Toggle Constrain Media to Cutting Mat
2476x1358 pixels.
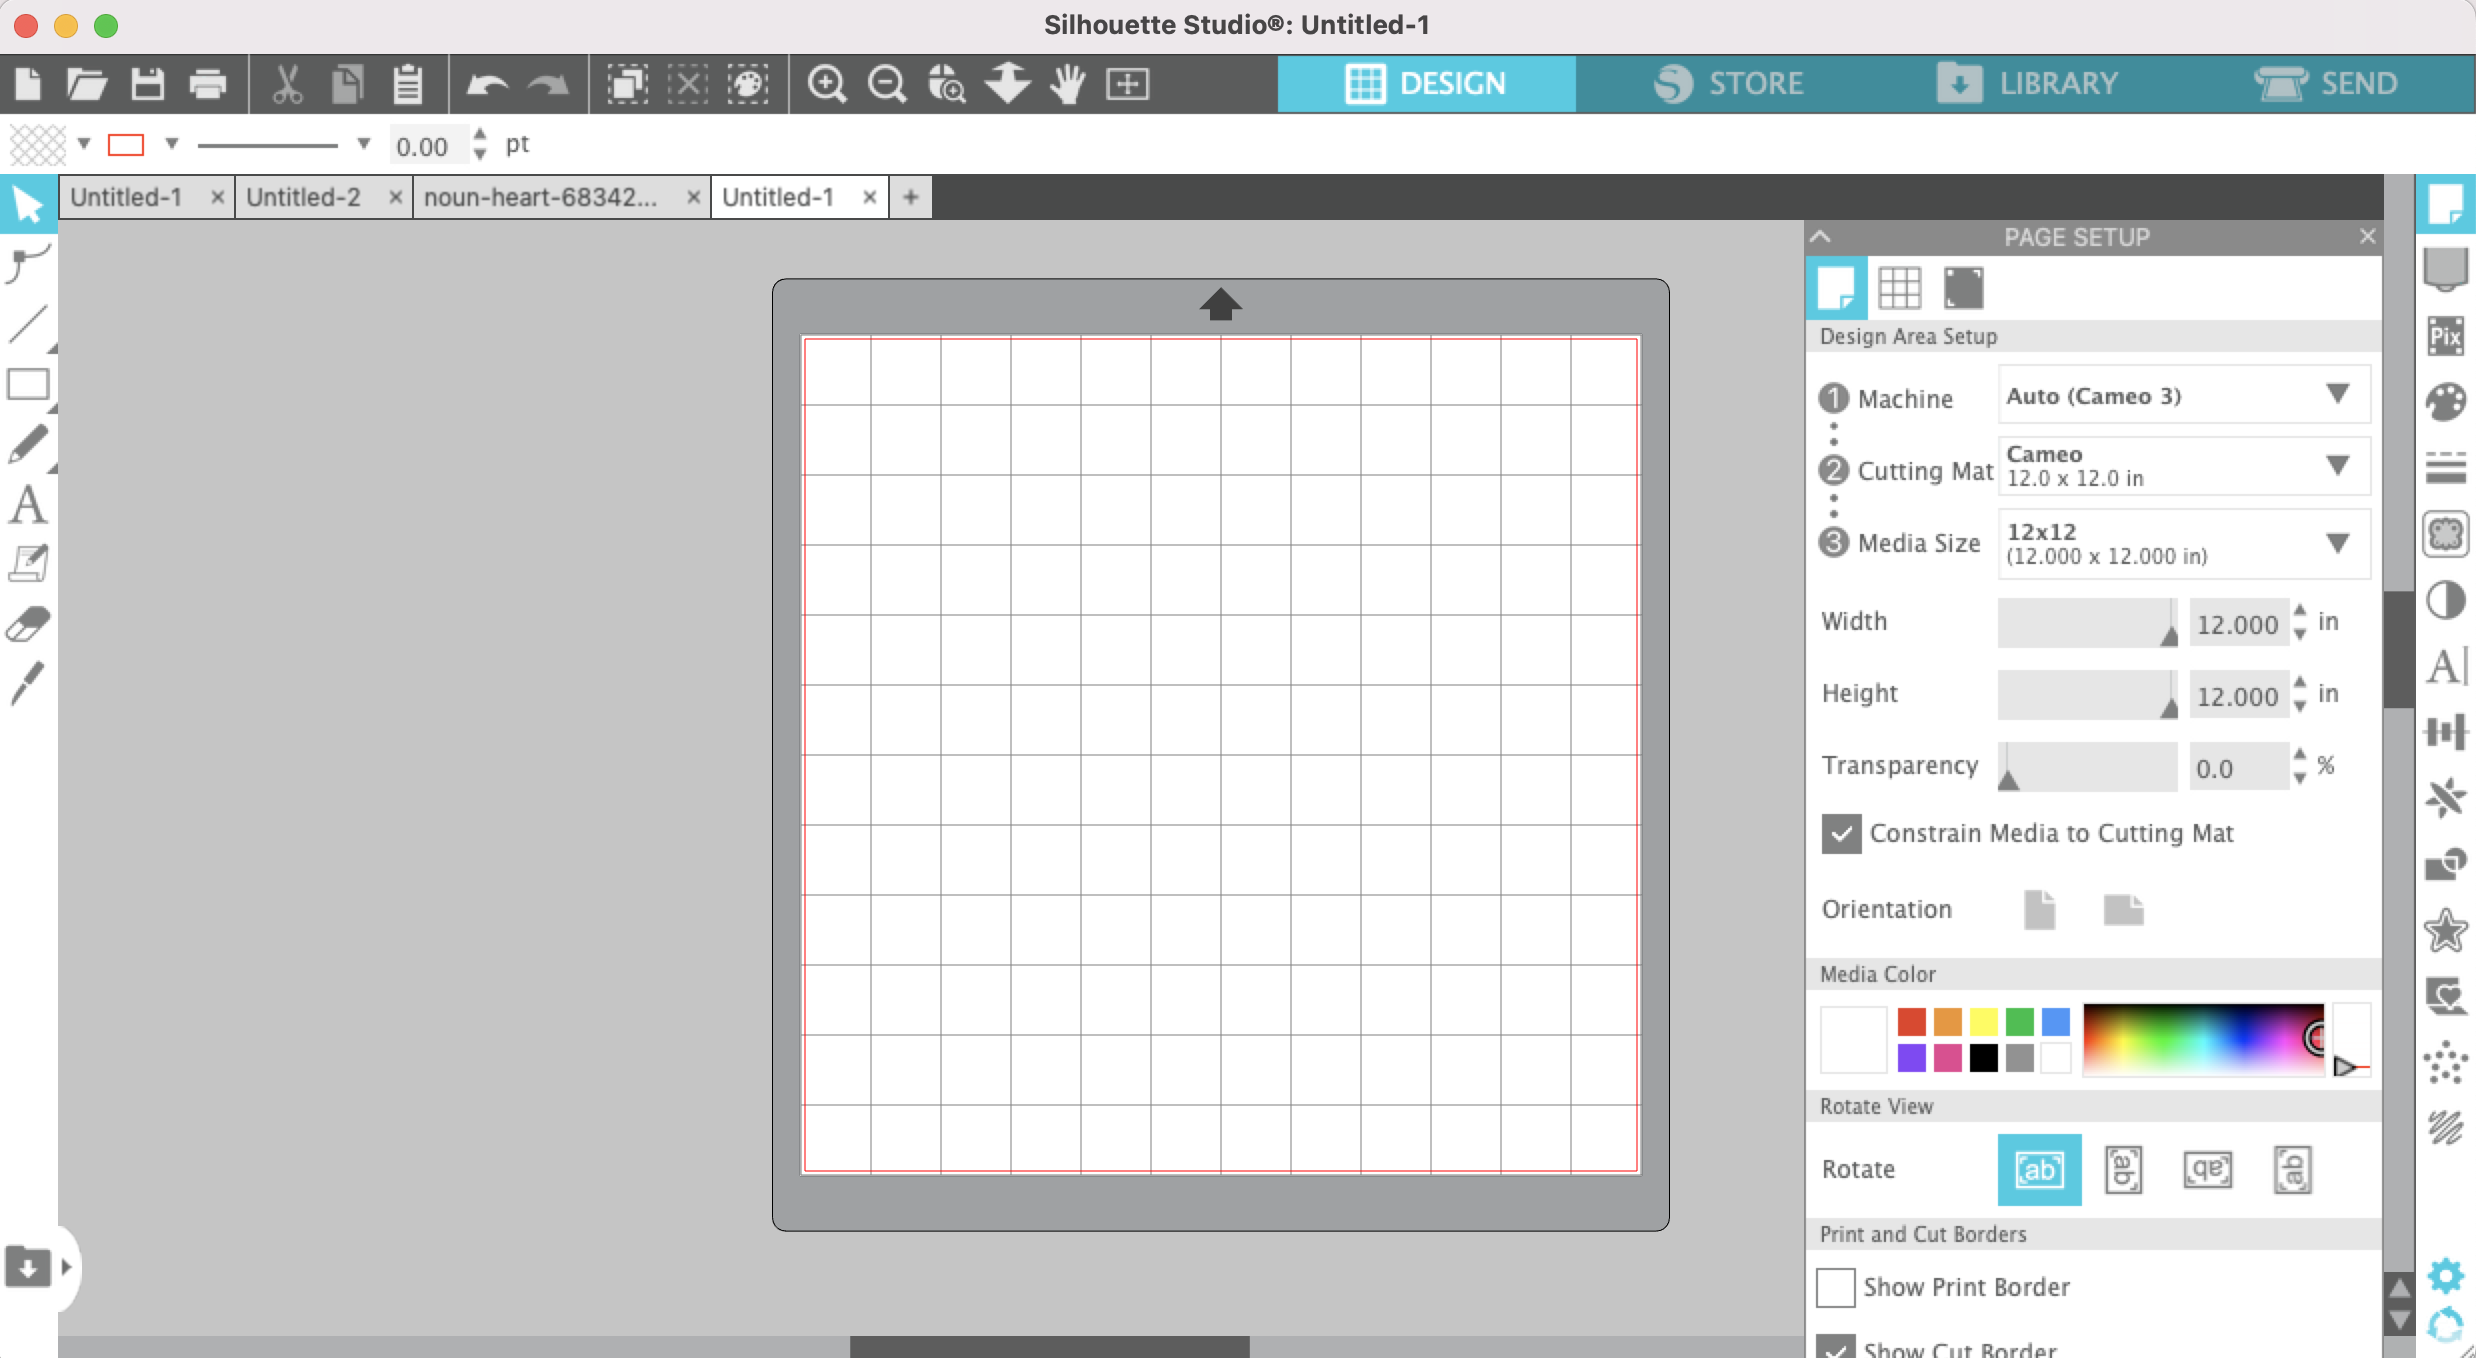pos(1841,833)
